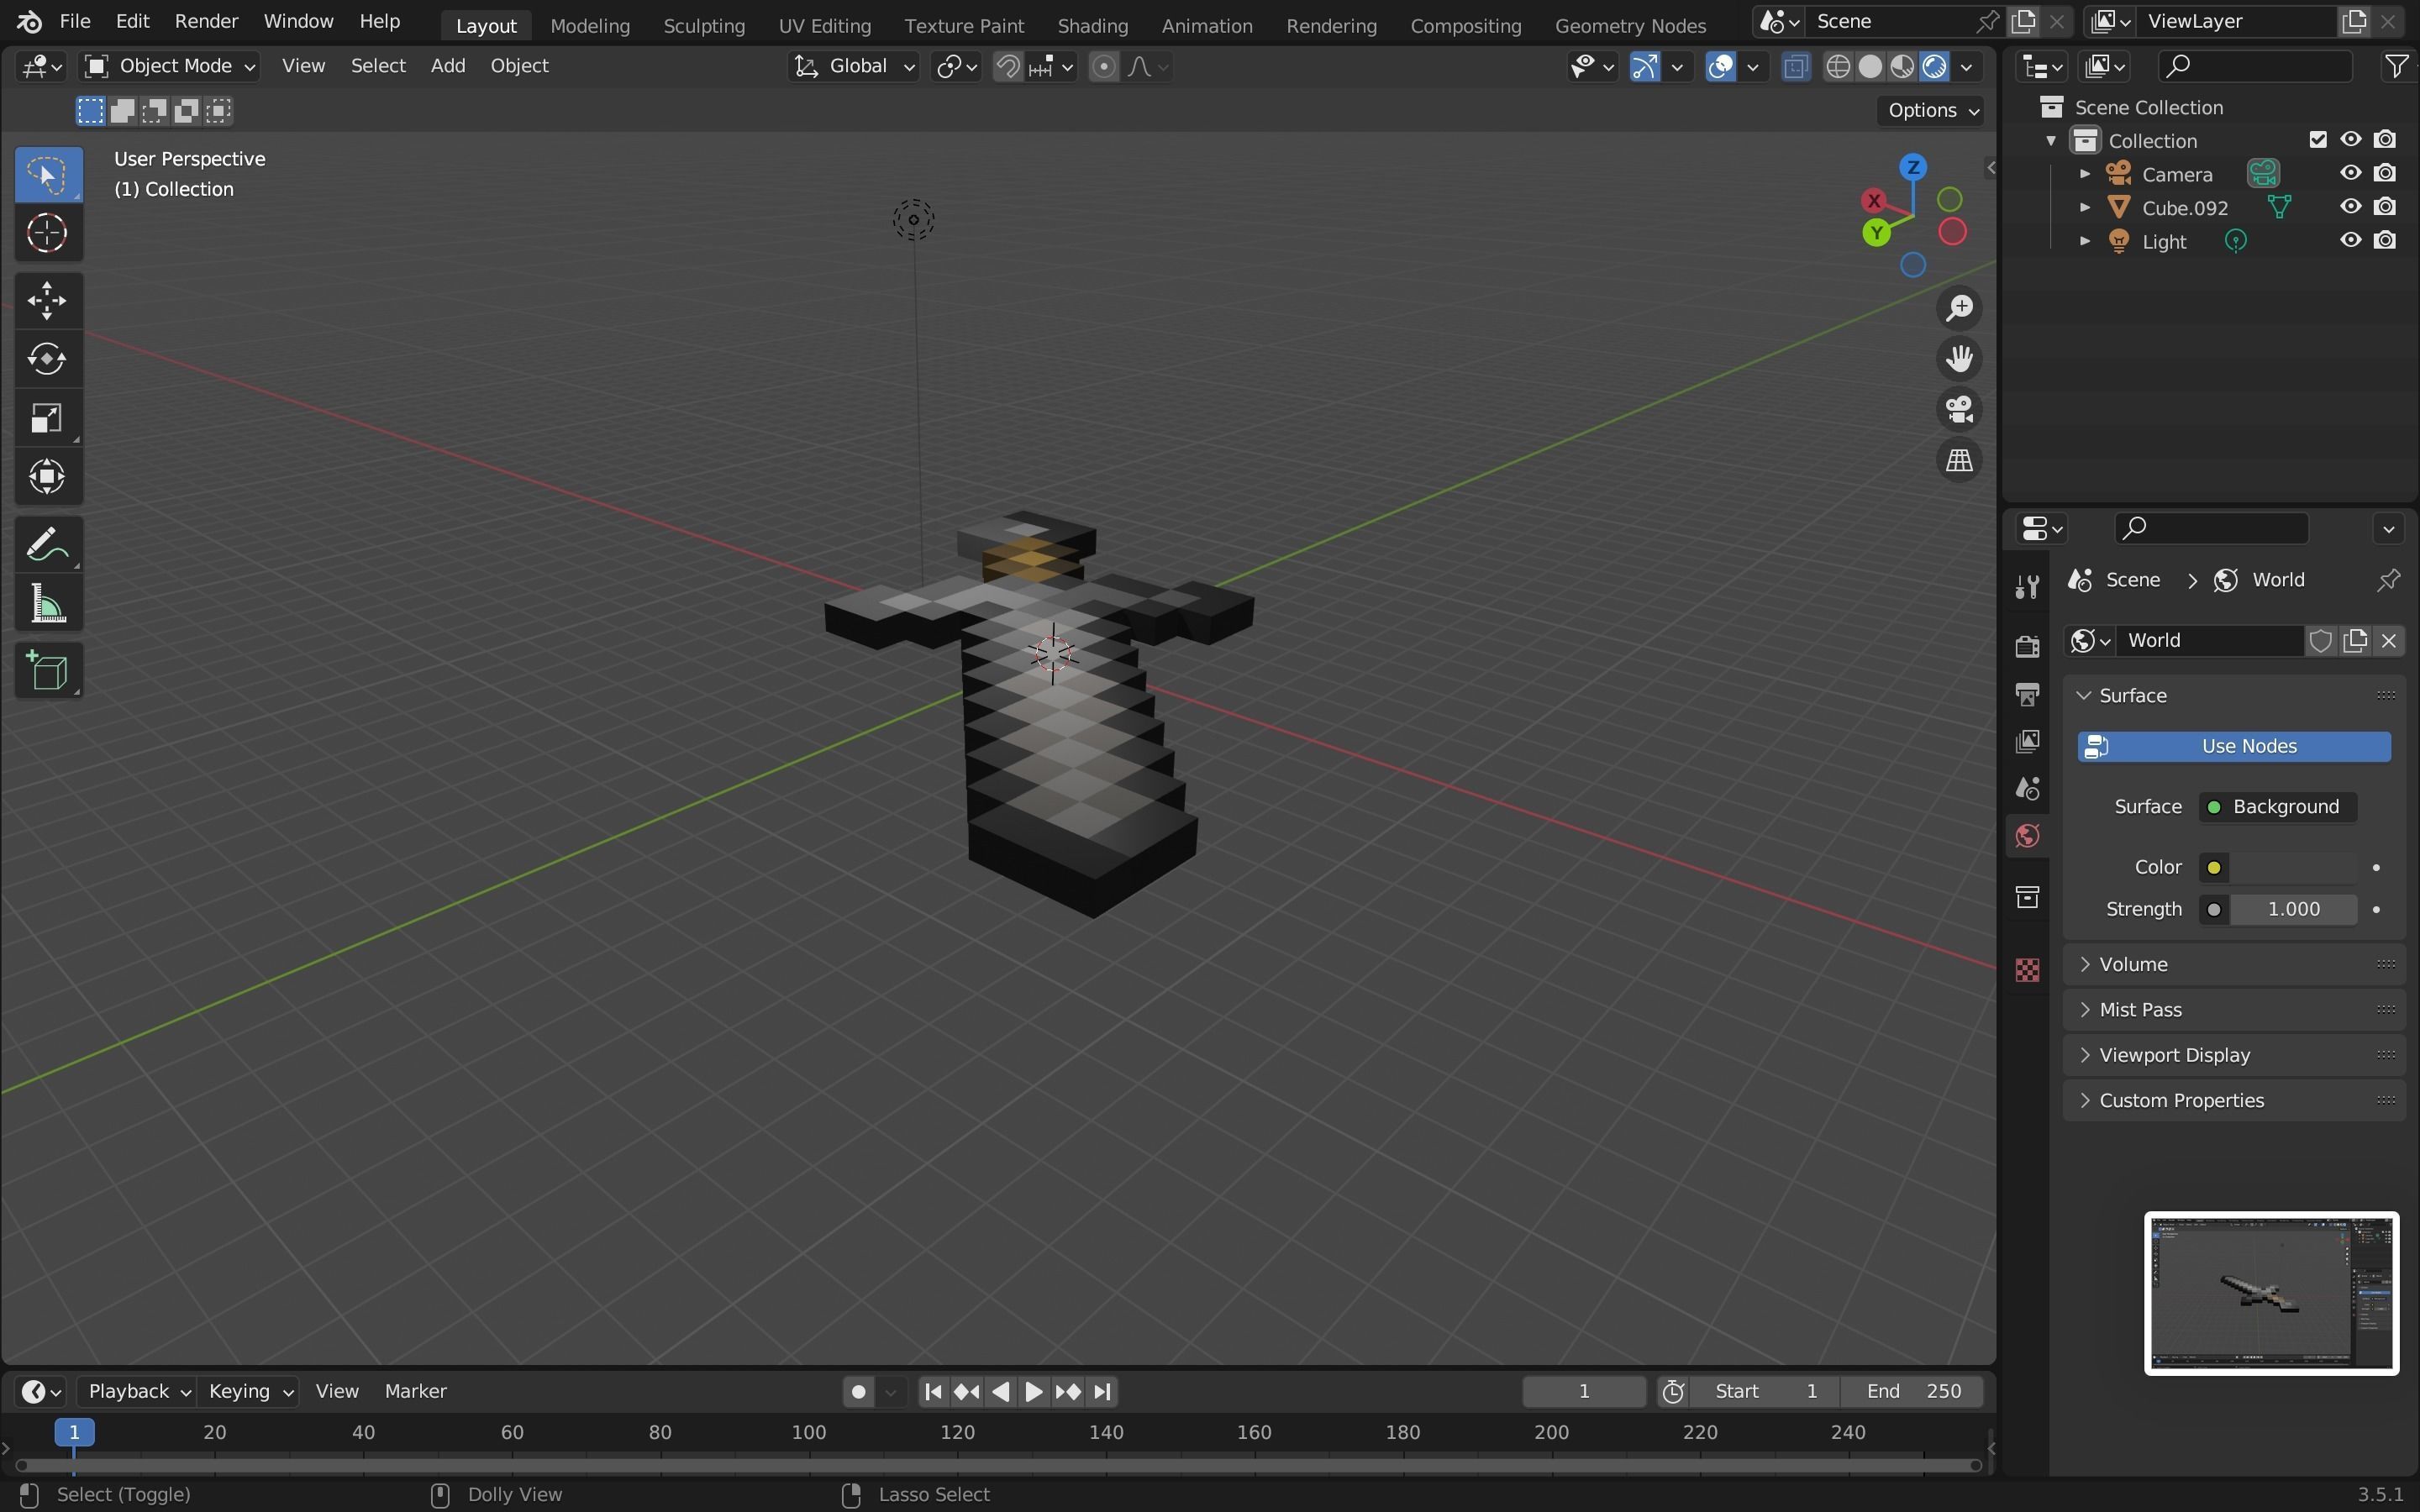Expand the Custom Properties panel
The image size is (2420, 1512).
point(2234,1100)
